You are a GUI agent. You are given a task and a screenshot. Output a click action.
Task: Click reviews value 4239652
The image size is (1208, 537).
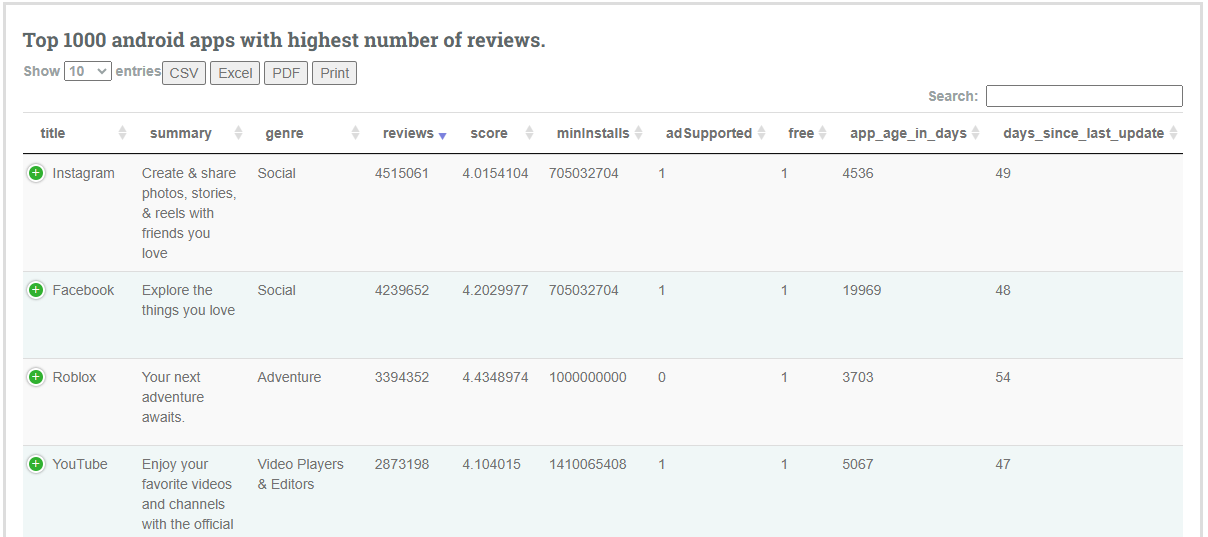coord(402,290)
